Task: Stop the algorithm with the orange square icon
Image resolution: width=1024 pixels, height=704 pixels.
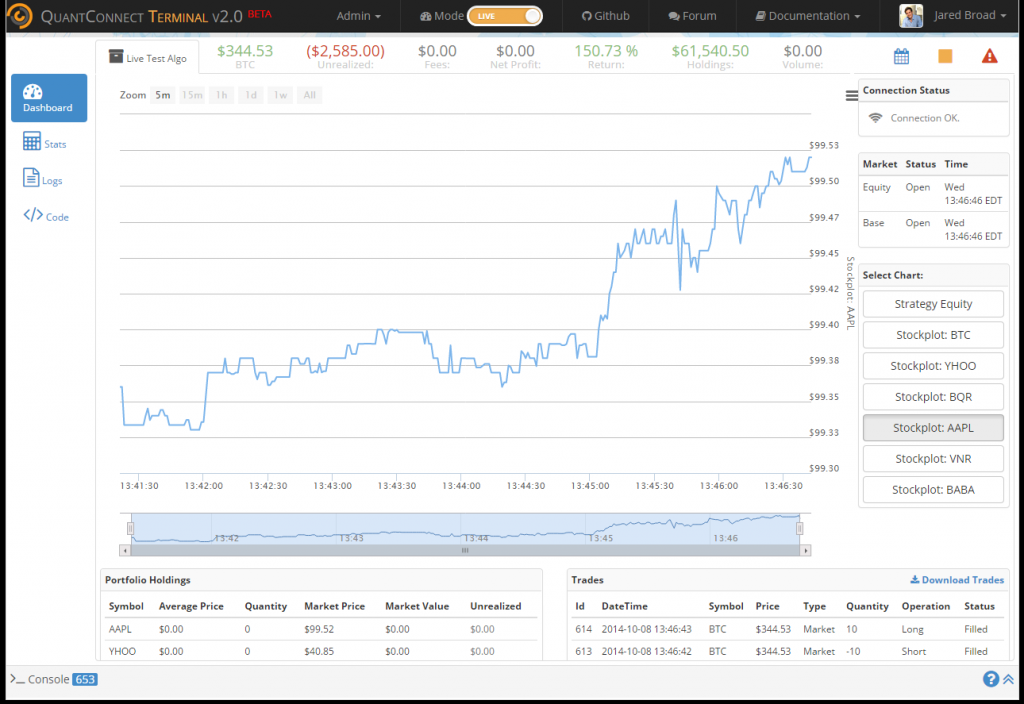Action: coord(944,56)
